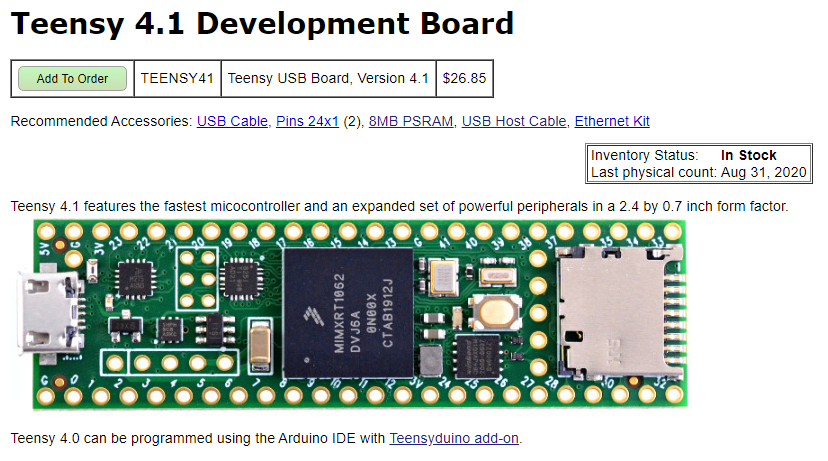Click the Teensy USB Board, Version 4.1 description

tap(328, 79)
